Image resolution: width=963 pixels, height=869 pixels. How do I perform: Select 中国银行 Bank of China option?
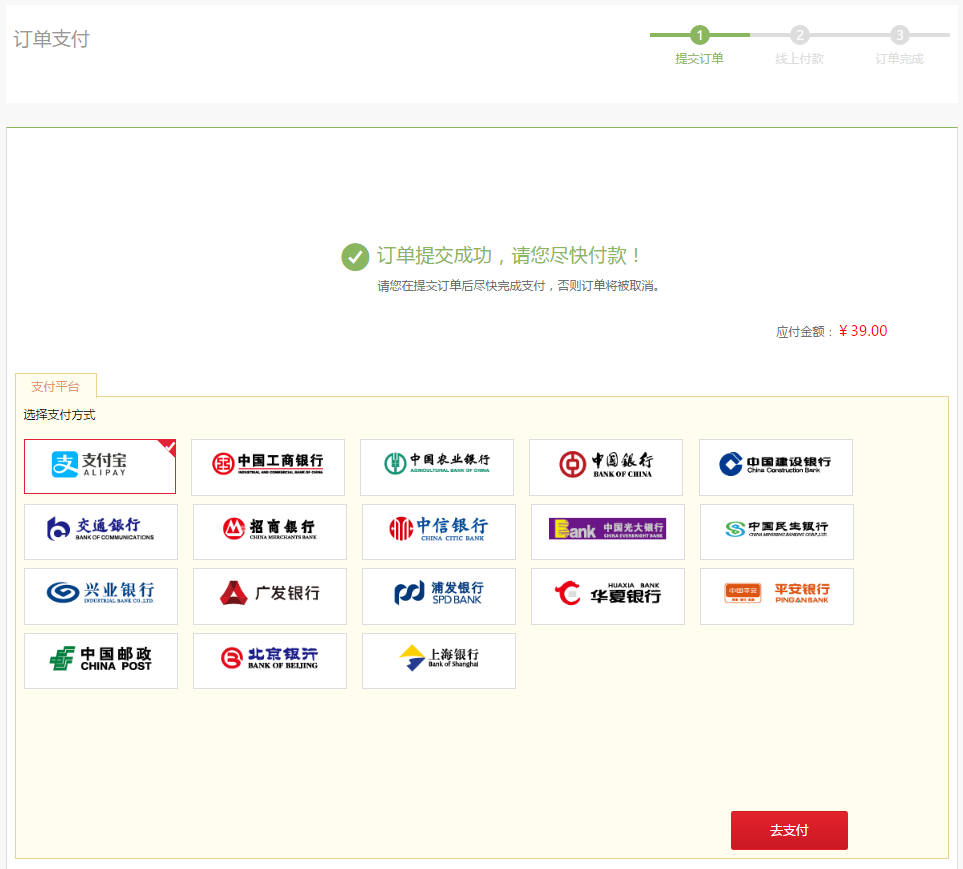[606, 467]
